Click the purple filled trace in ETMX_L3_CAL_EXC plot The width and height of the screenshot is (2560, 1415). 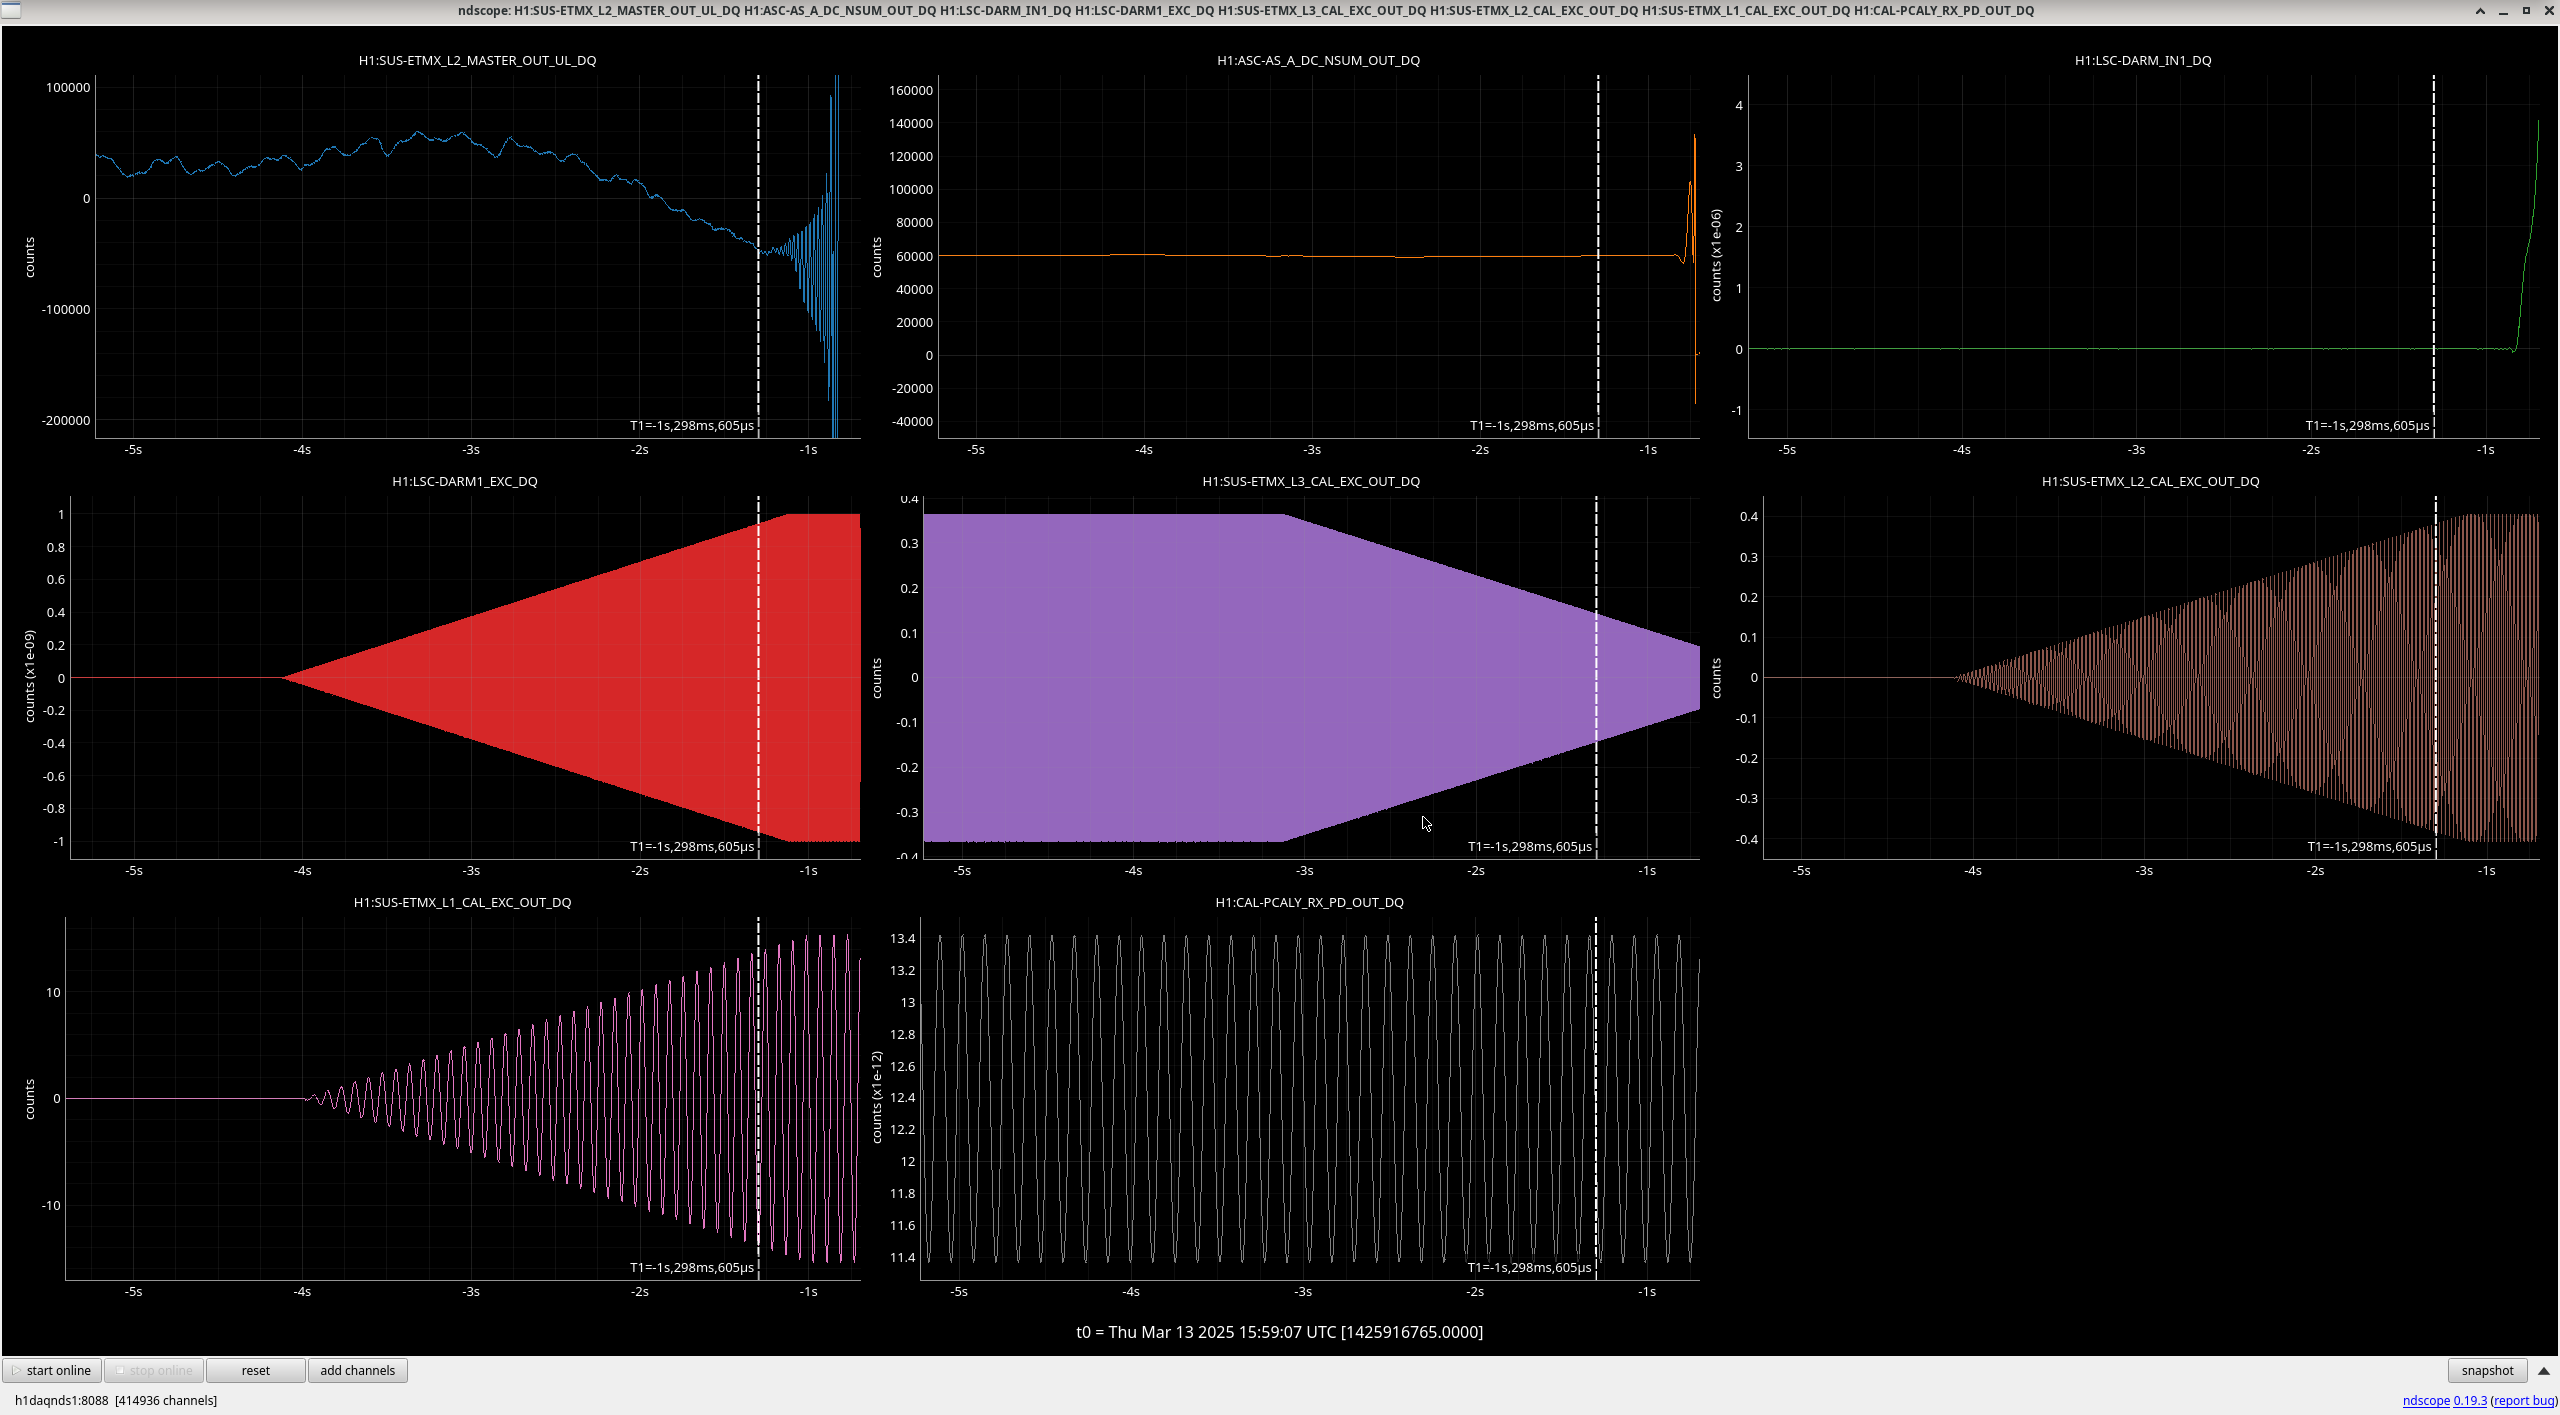1200,677
